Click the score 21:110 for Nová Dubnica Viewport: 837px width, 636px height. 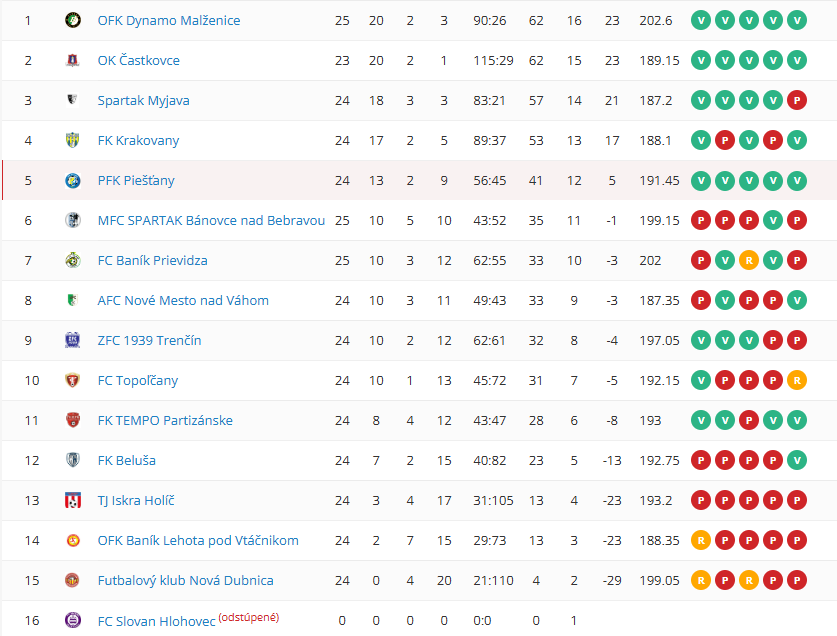click(x=493, y=580)
